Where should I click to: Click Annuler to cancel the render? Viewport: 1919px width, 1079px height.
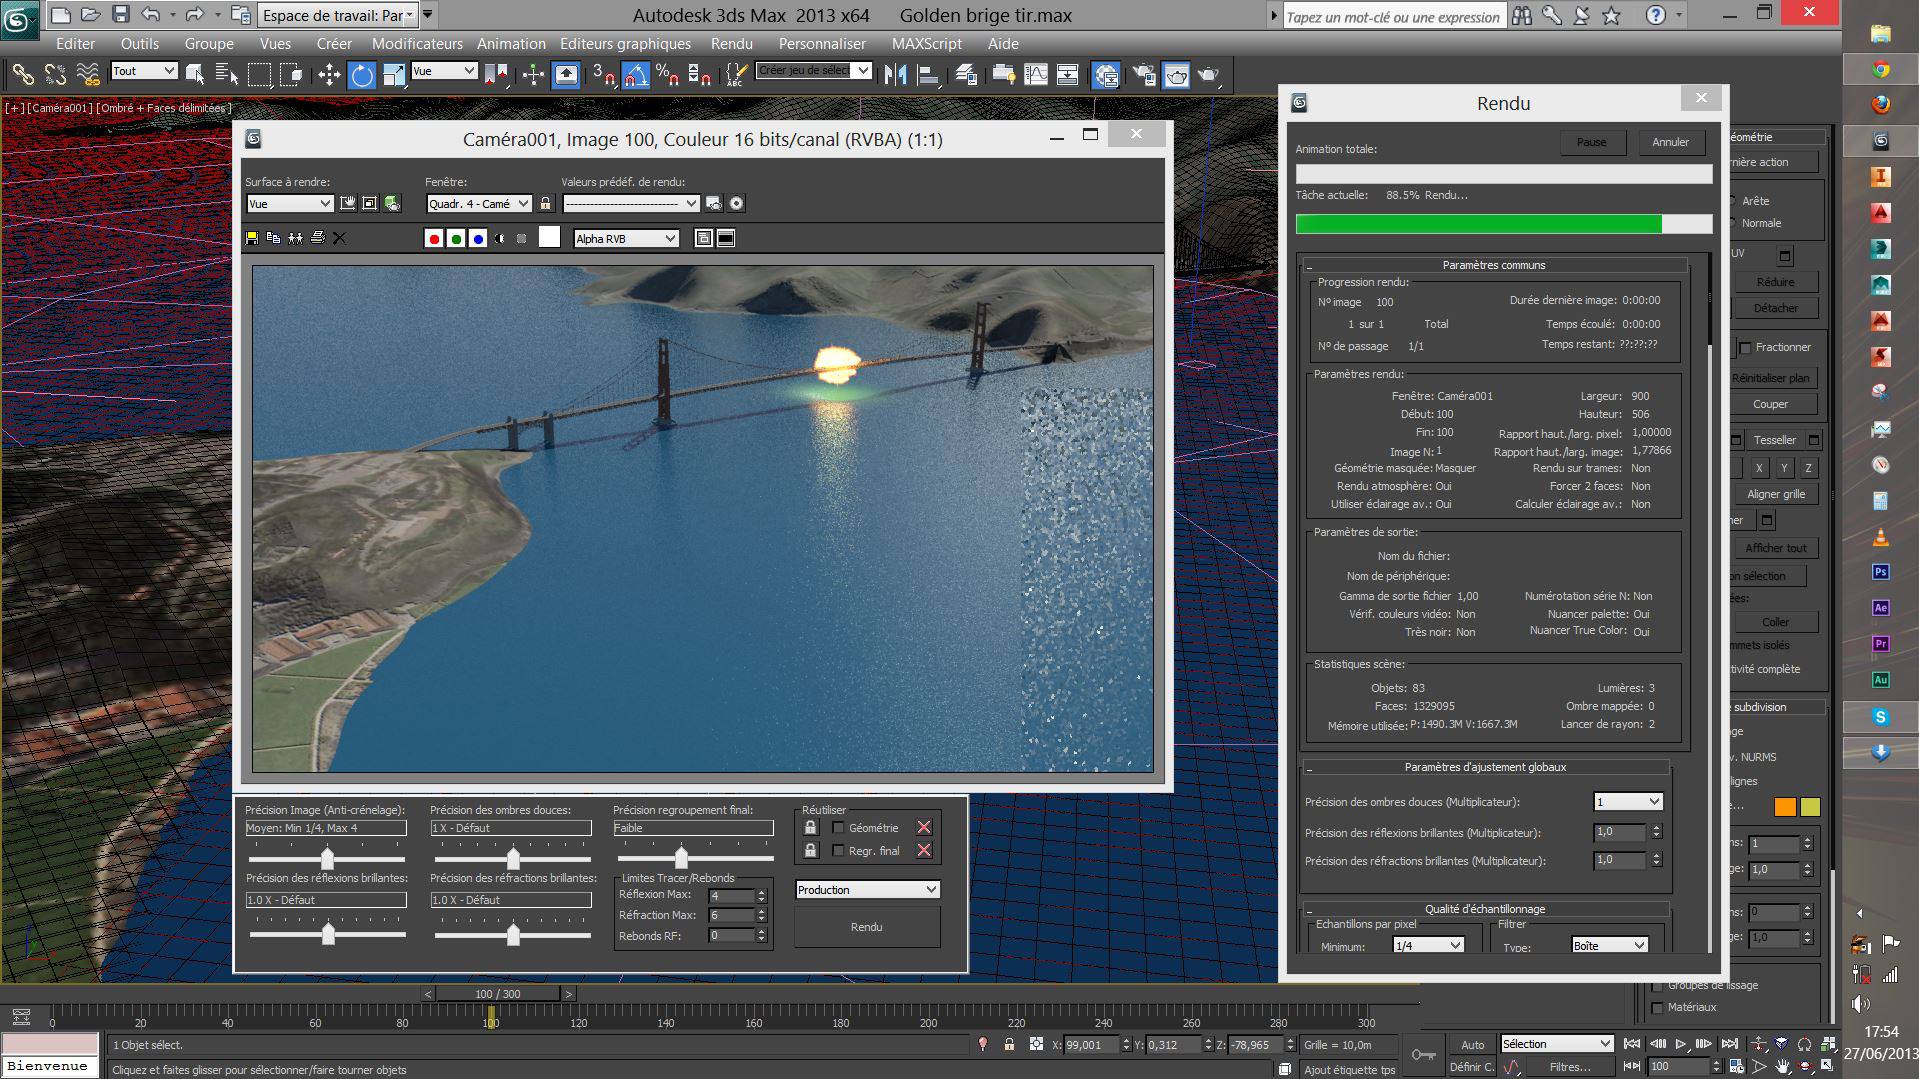(x=1670, y=142)
